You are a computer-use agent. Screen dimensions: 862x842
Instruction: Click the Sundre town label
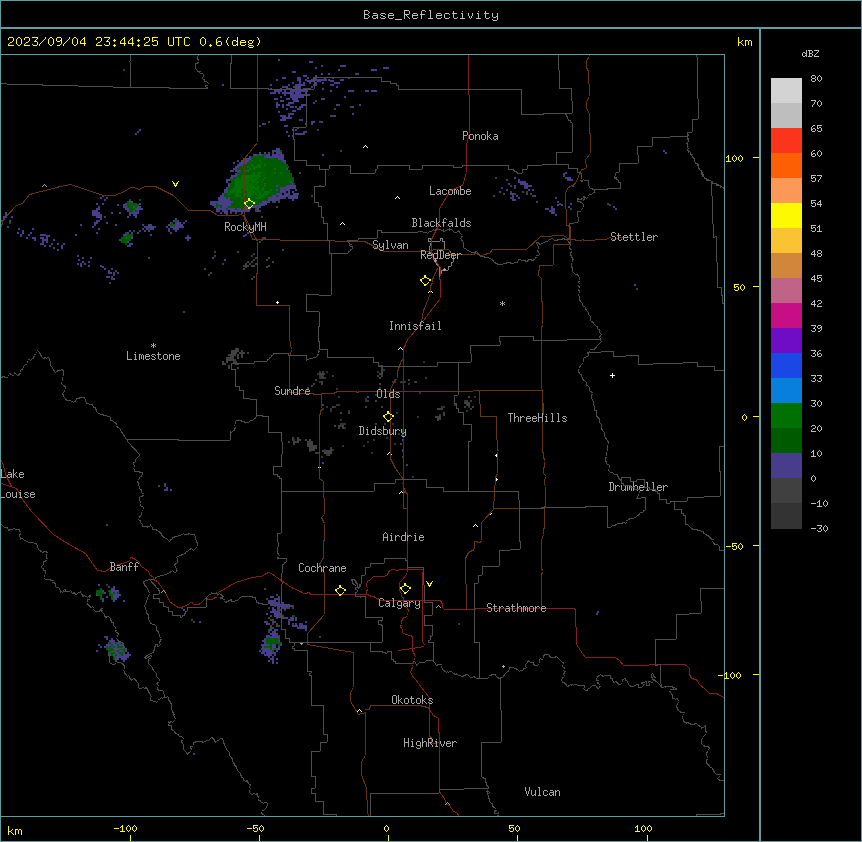(x=292, y=391)
